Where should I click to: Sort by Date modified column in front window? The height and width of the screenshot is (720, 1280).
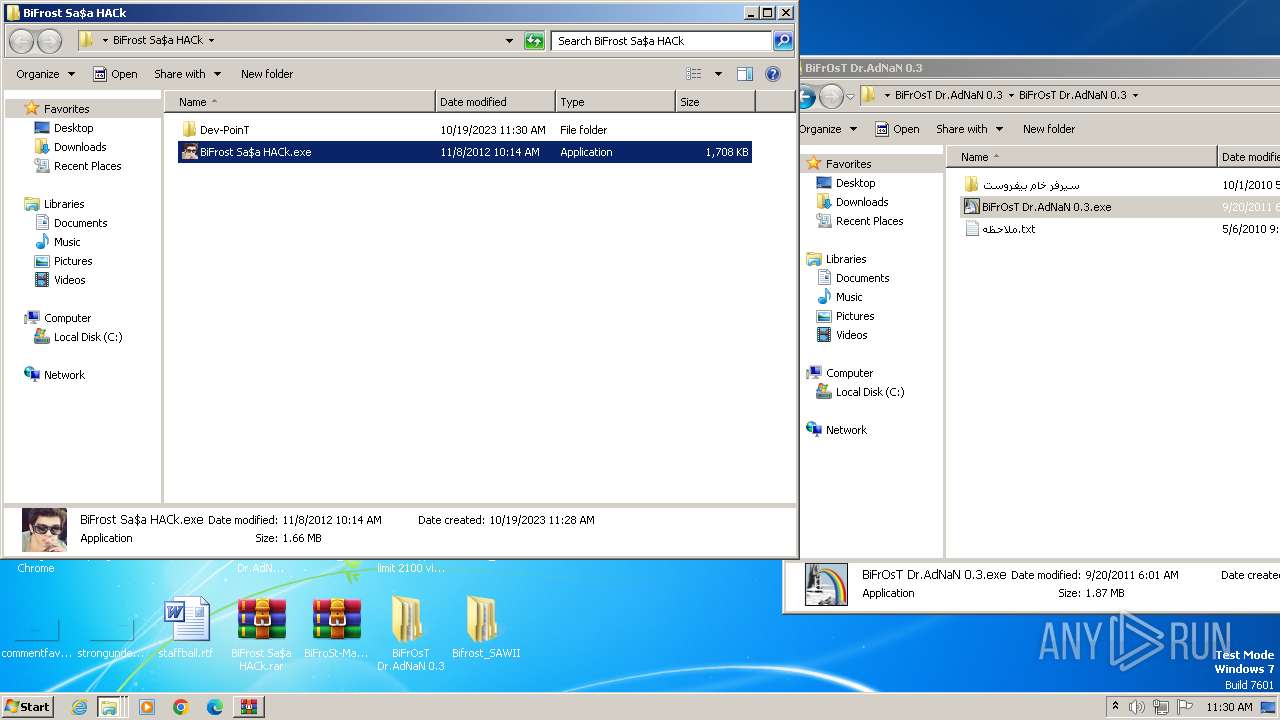[x=495, y=102]
